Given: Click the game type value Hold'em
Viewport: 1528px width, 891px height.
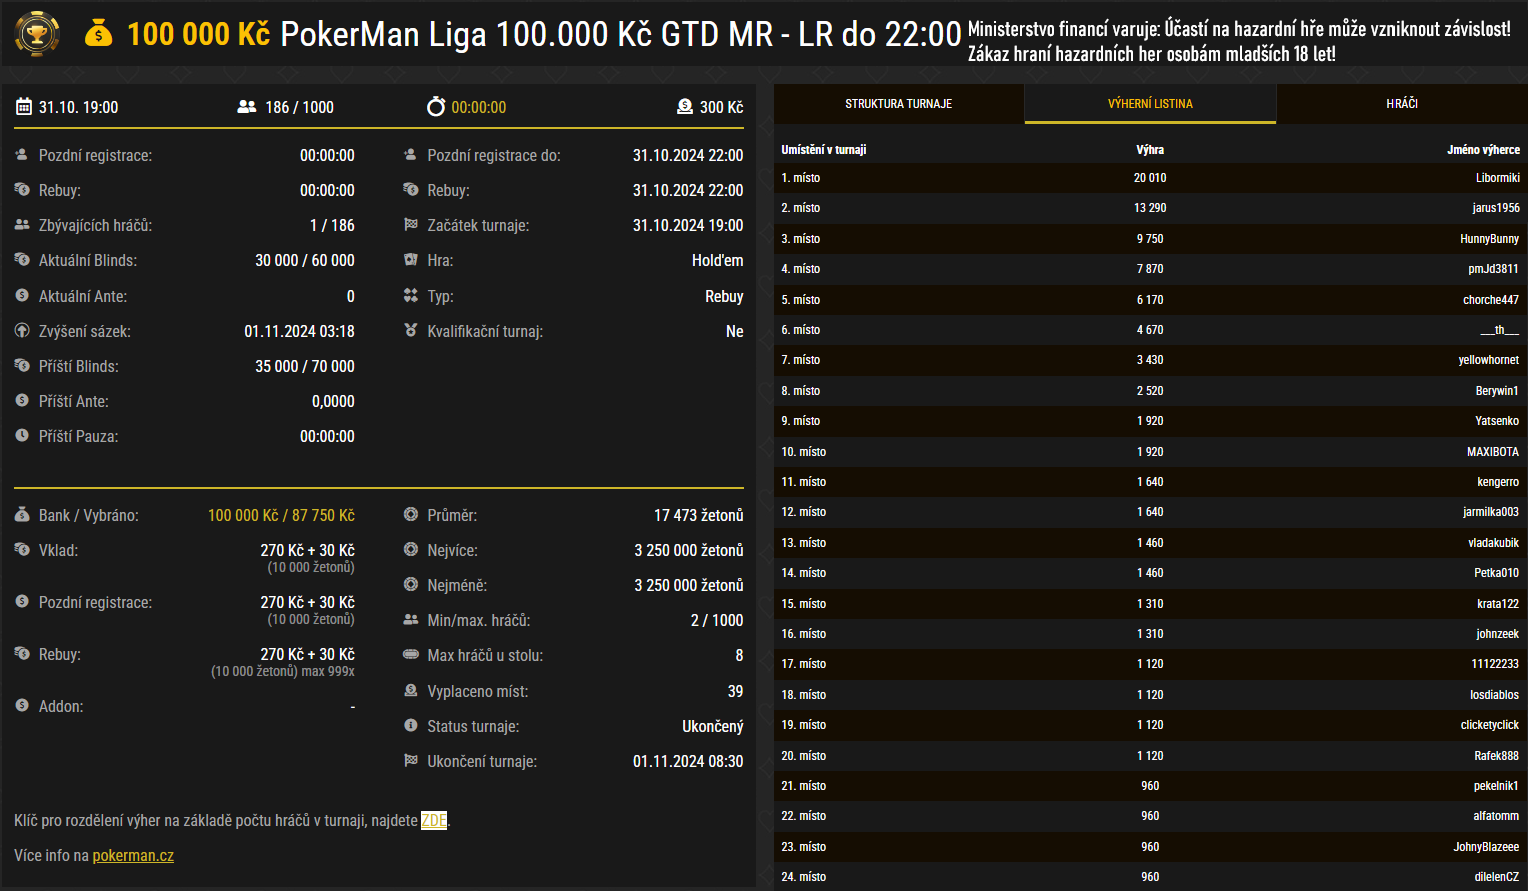Looking at the screenshot, I should point(718,260).
